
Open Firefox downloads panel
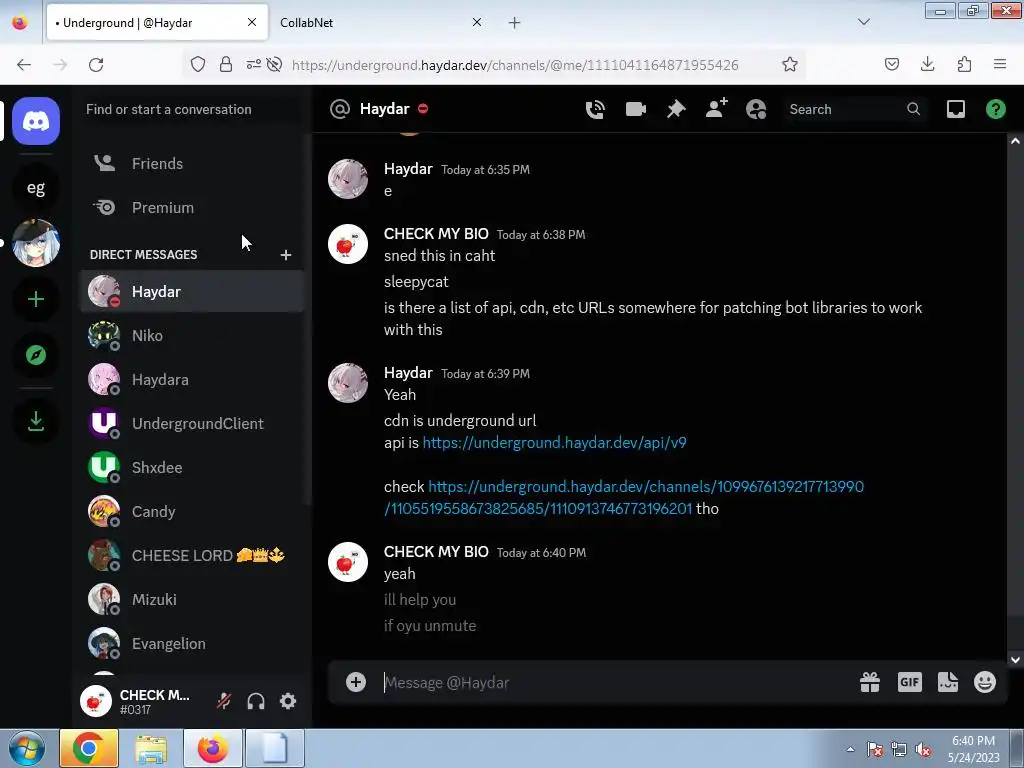click(x=927, y=64)
